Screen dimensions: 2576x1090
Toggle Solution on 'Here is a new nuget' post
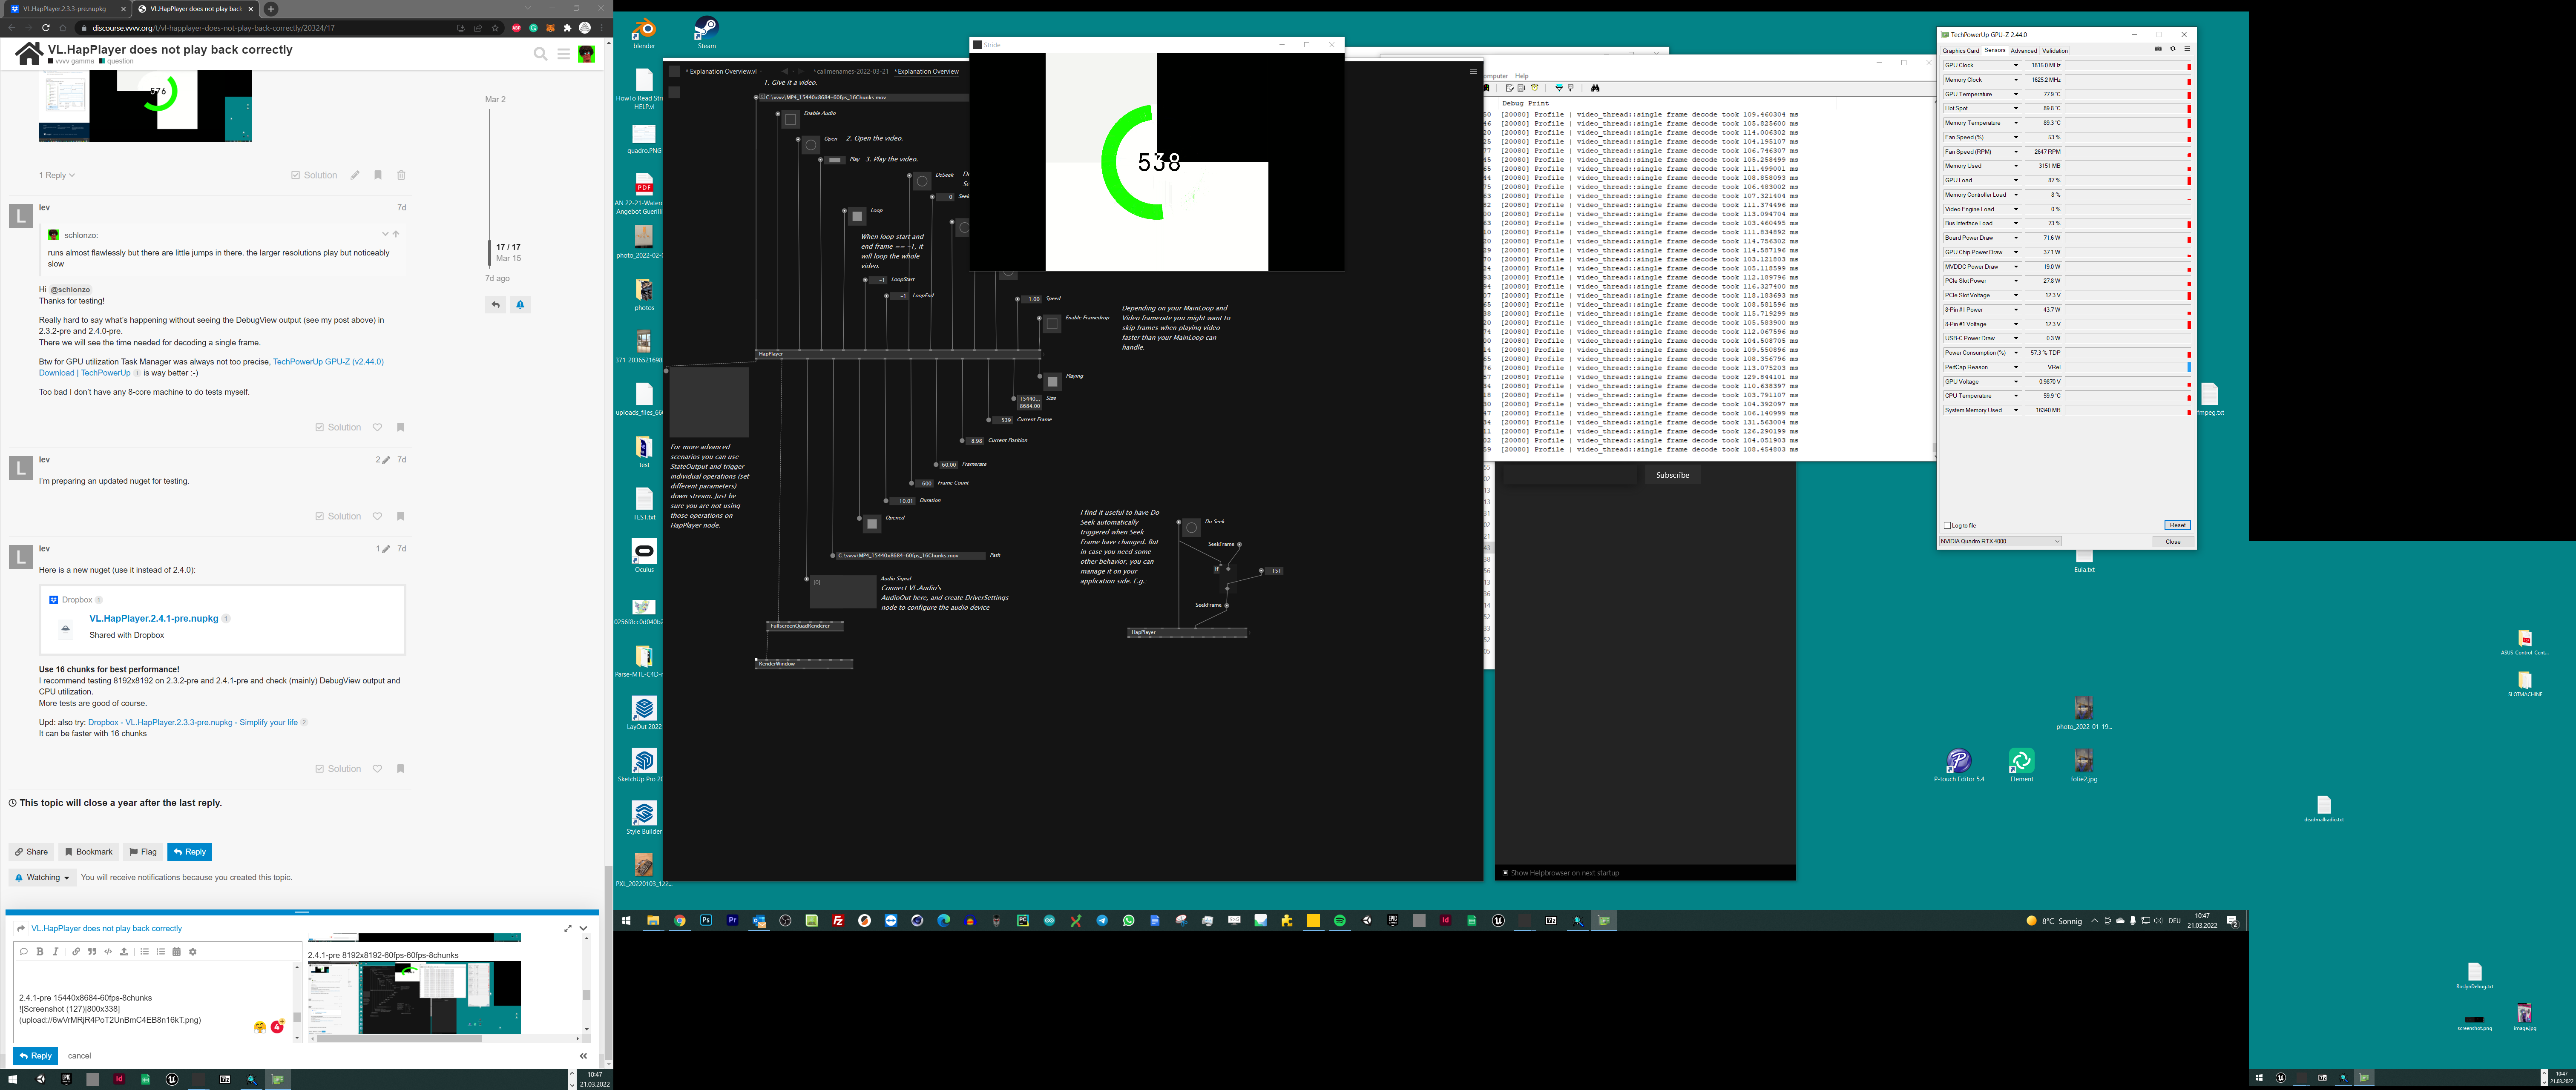[338, 769]
